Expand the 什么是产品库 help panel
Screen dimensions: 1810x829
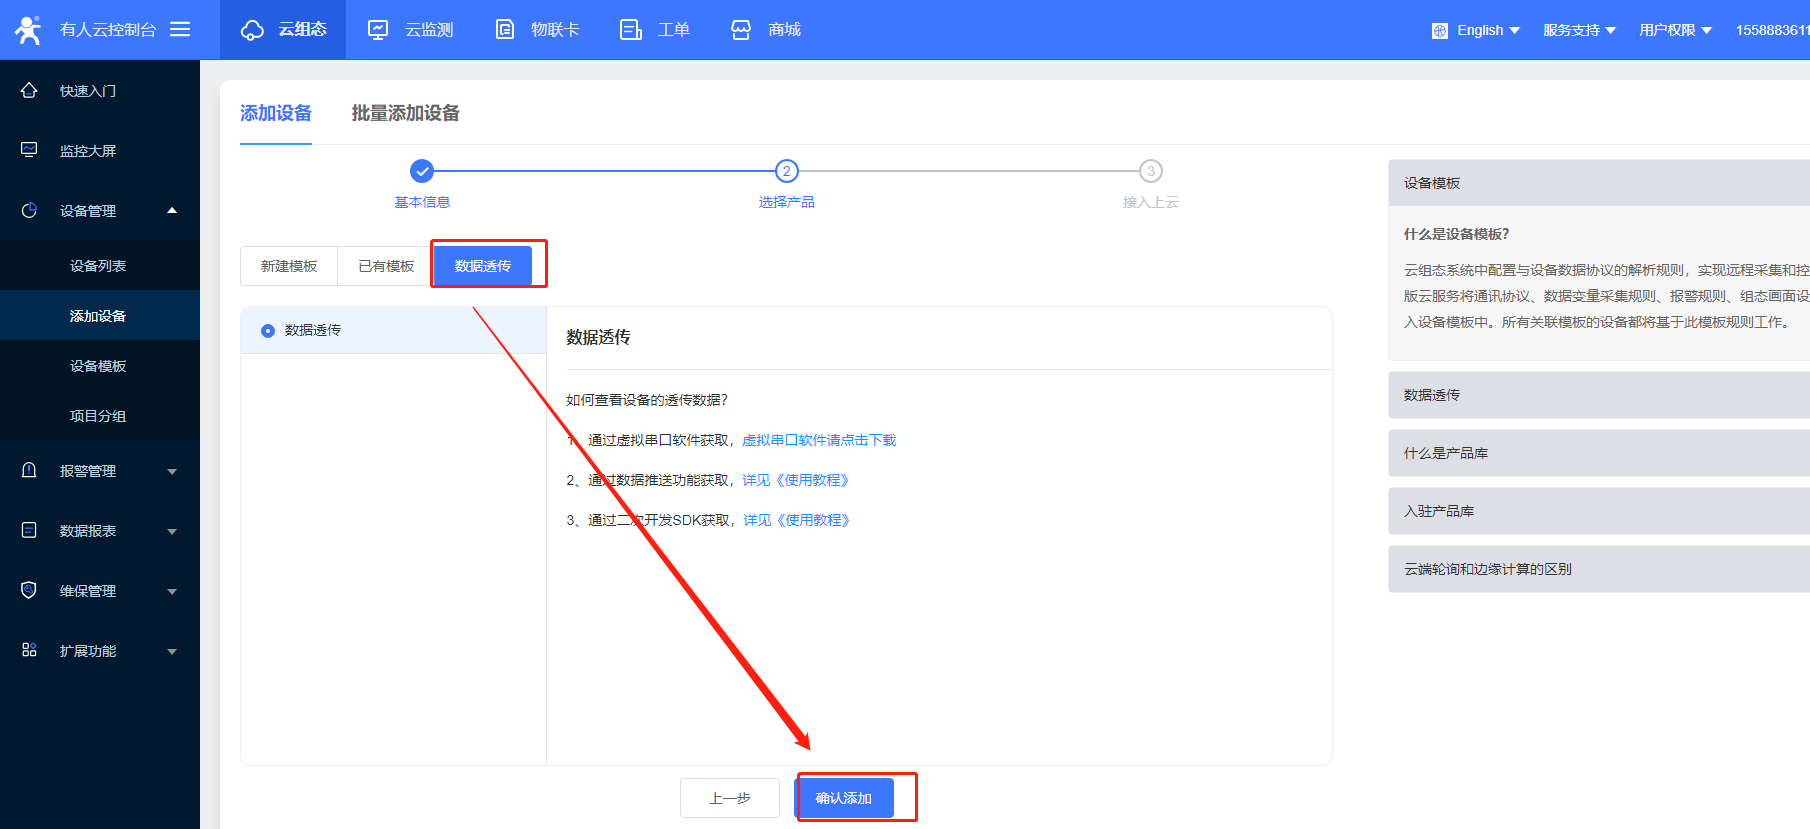pyautogui.click(x=1598, y=453)
